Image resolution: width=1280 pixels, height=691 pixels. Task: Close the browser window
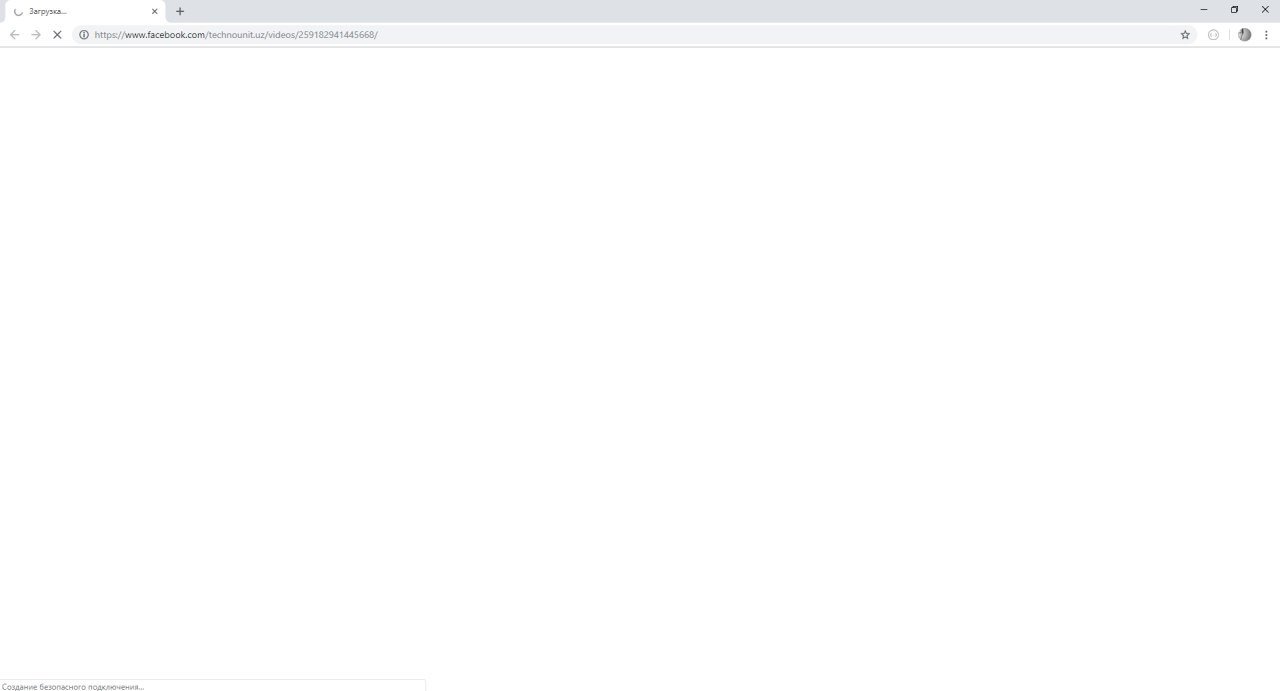click(1264, 9)
